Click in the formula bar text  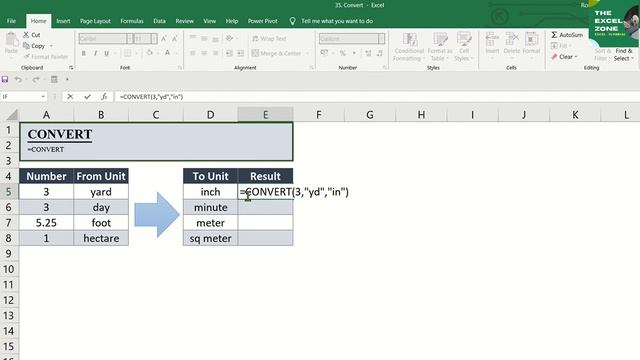point(151,97)
